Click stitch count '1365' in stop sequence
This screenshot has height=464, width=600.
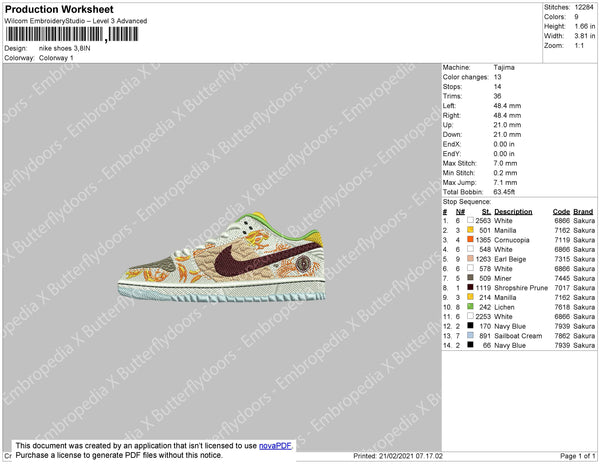[x=483, y=240]
